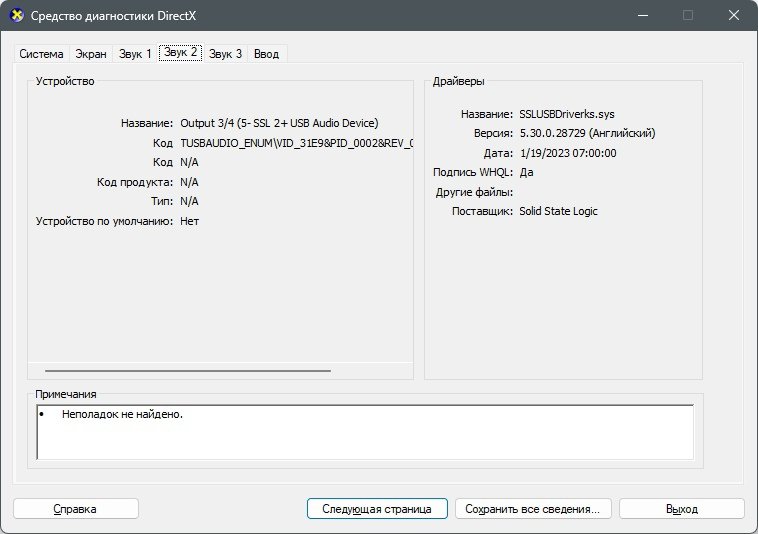The width and height of the screenshot is (758, 534).
Task: Click the driver date 1/19/2023 07:00:00
Action: pyautogui.click(x=568, y=153)
